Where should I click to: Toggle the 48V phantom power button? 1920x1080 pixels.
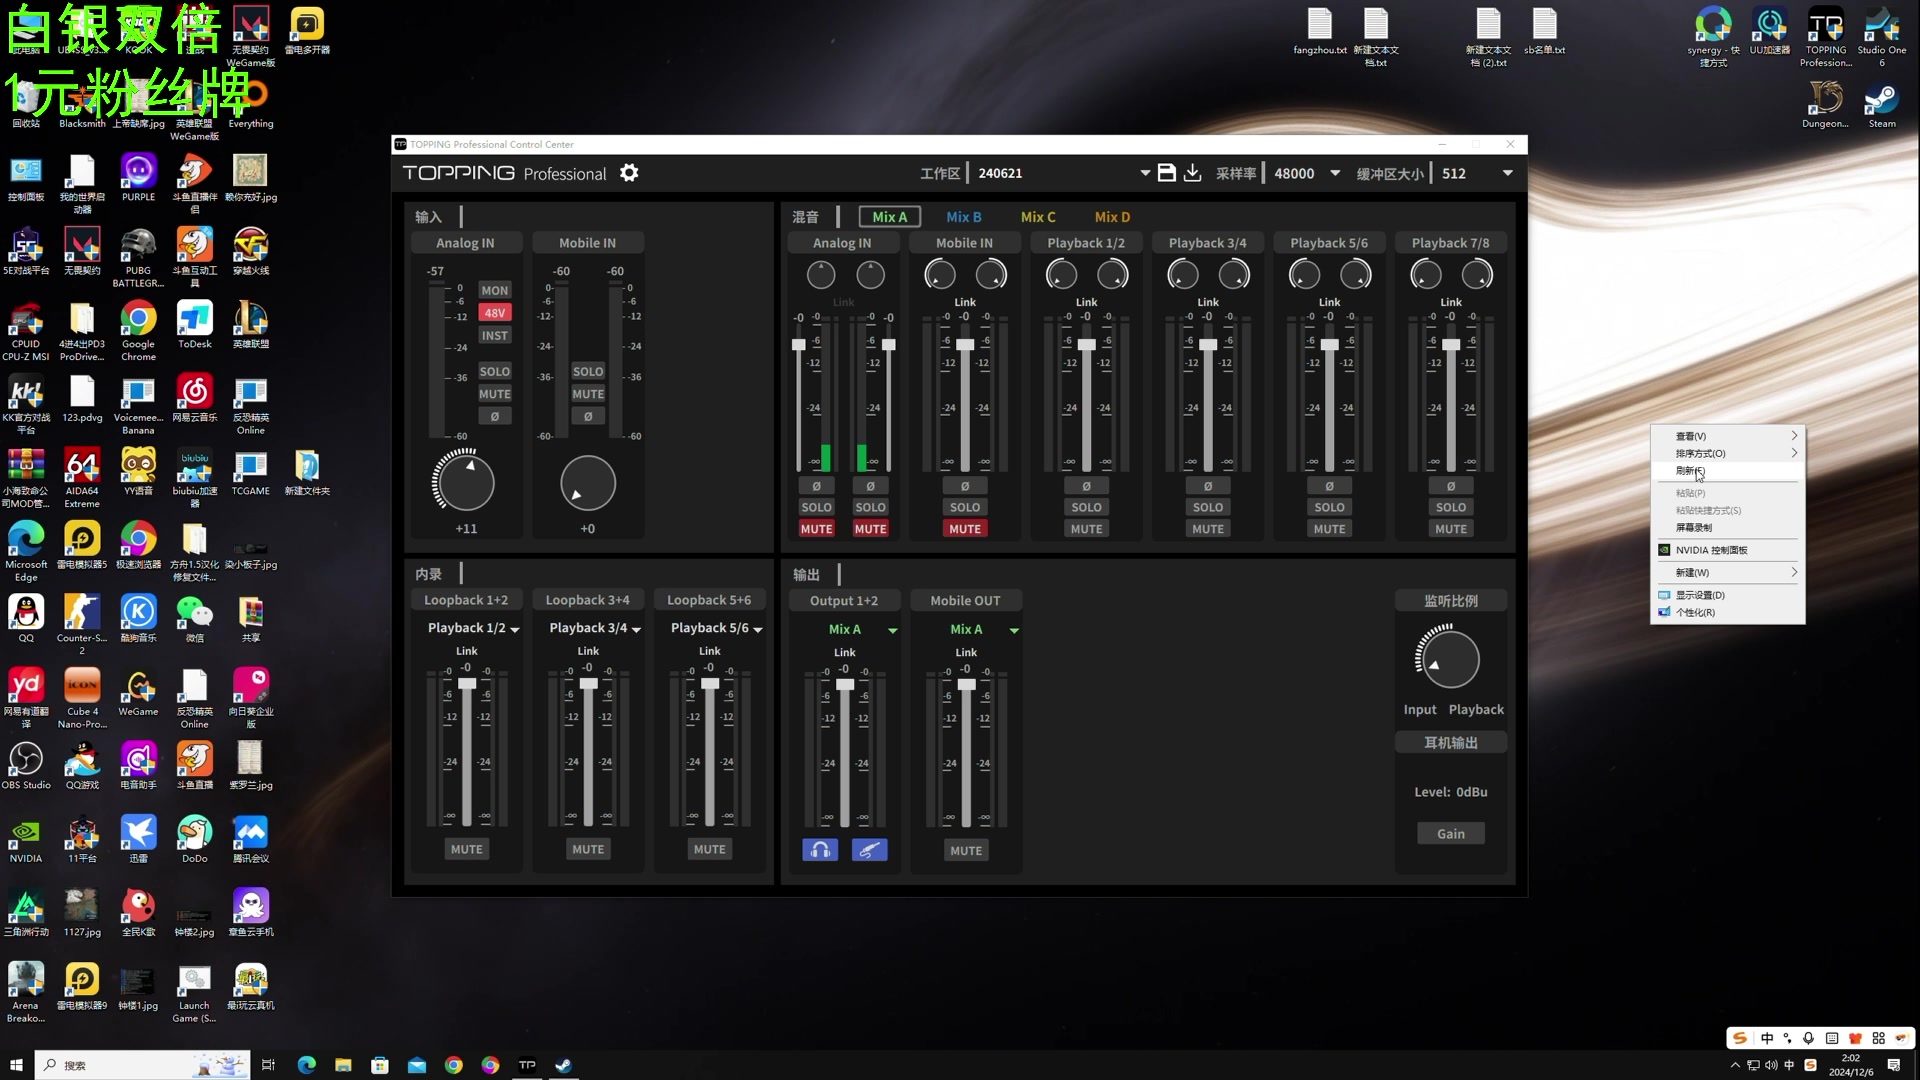click(495, 313)
